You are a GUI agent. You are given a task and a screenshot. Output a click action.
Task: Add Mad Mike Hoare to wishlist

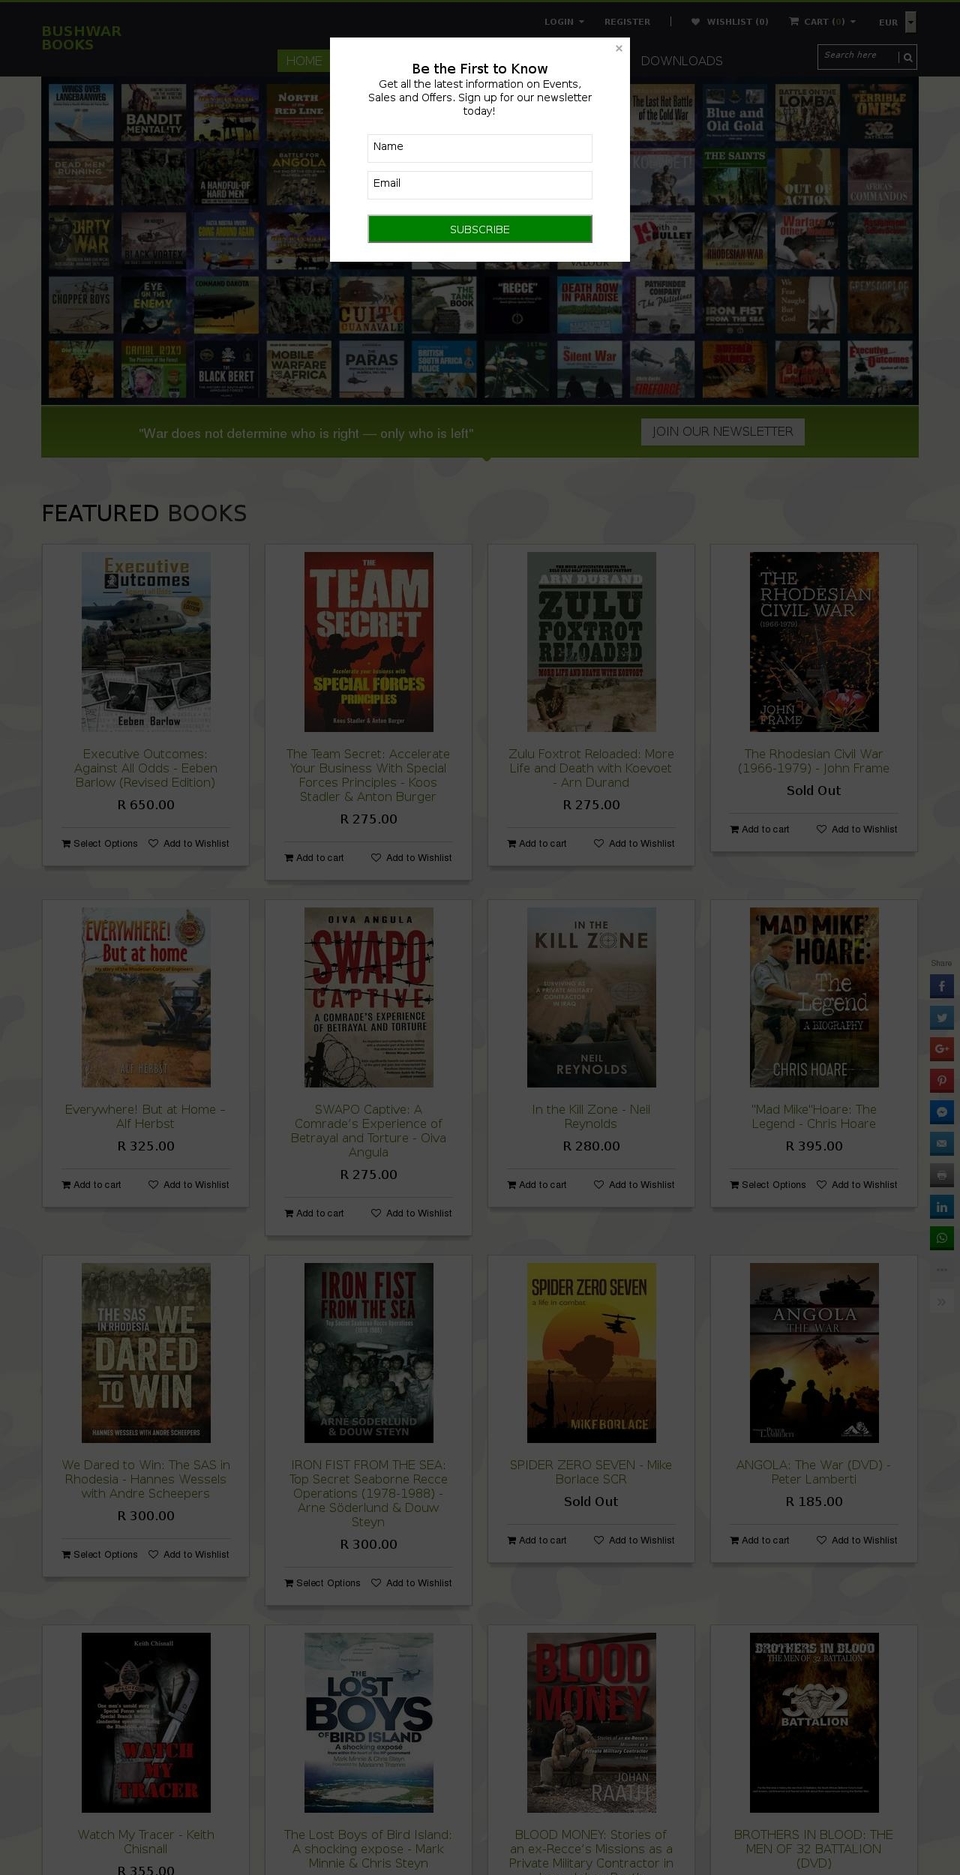tap(857, 1185)
